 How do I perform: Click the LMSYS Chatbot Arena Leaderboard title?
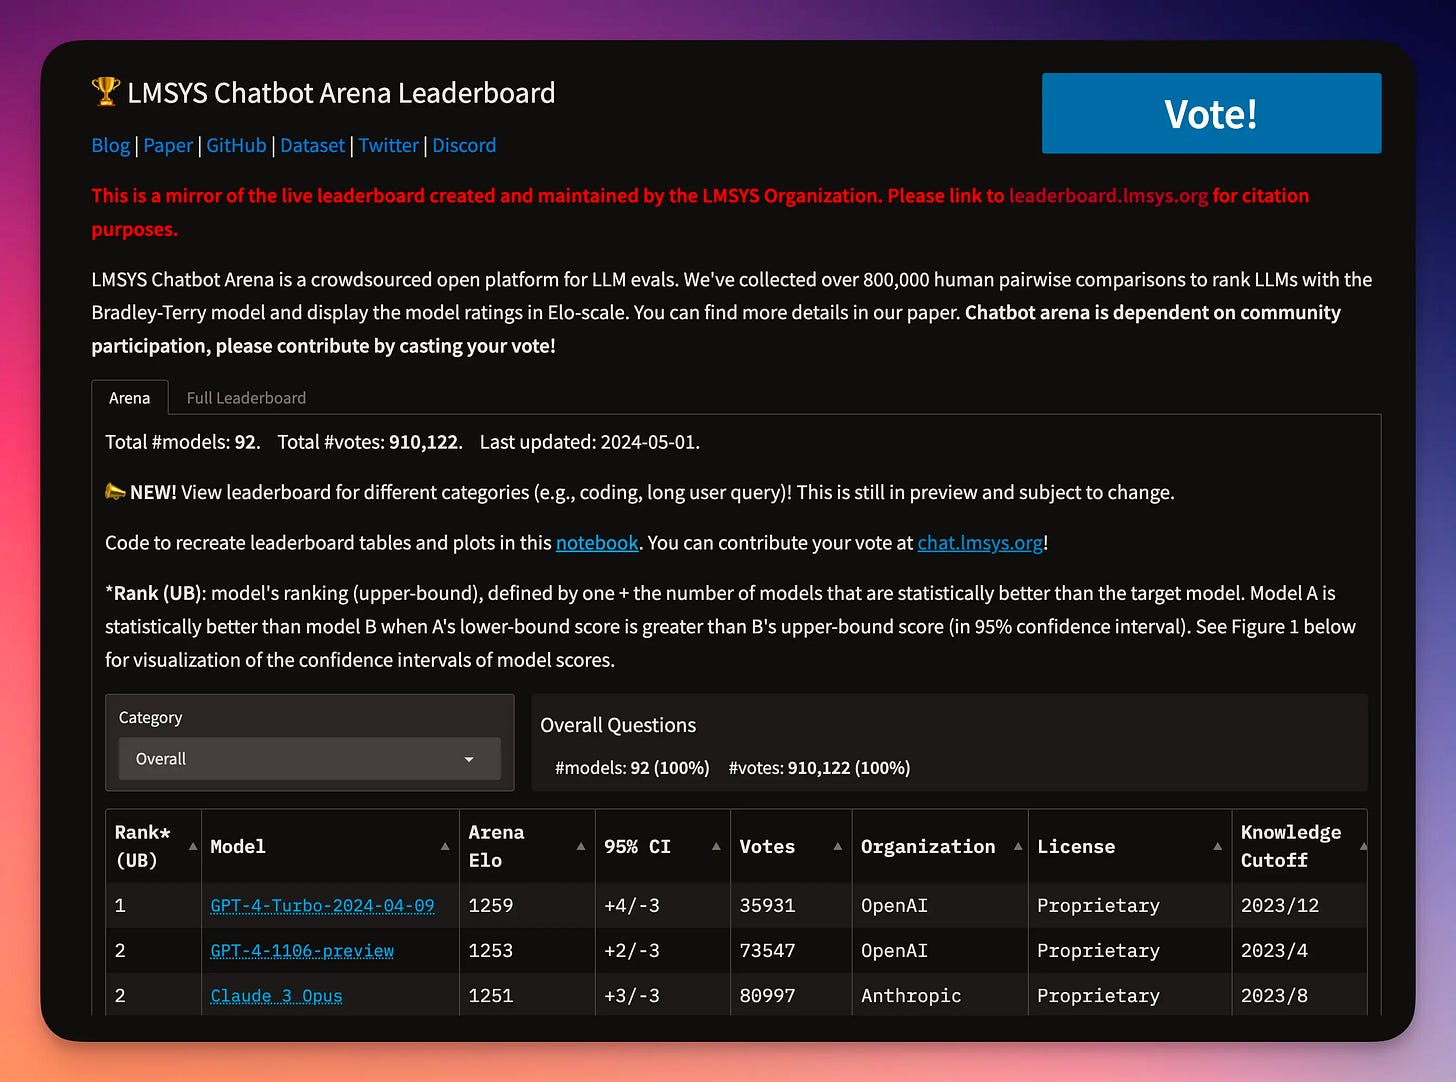(x=341, y=93)
